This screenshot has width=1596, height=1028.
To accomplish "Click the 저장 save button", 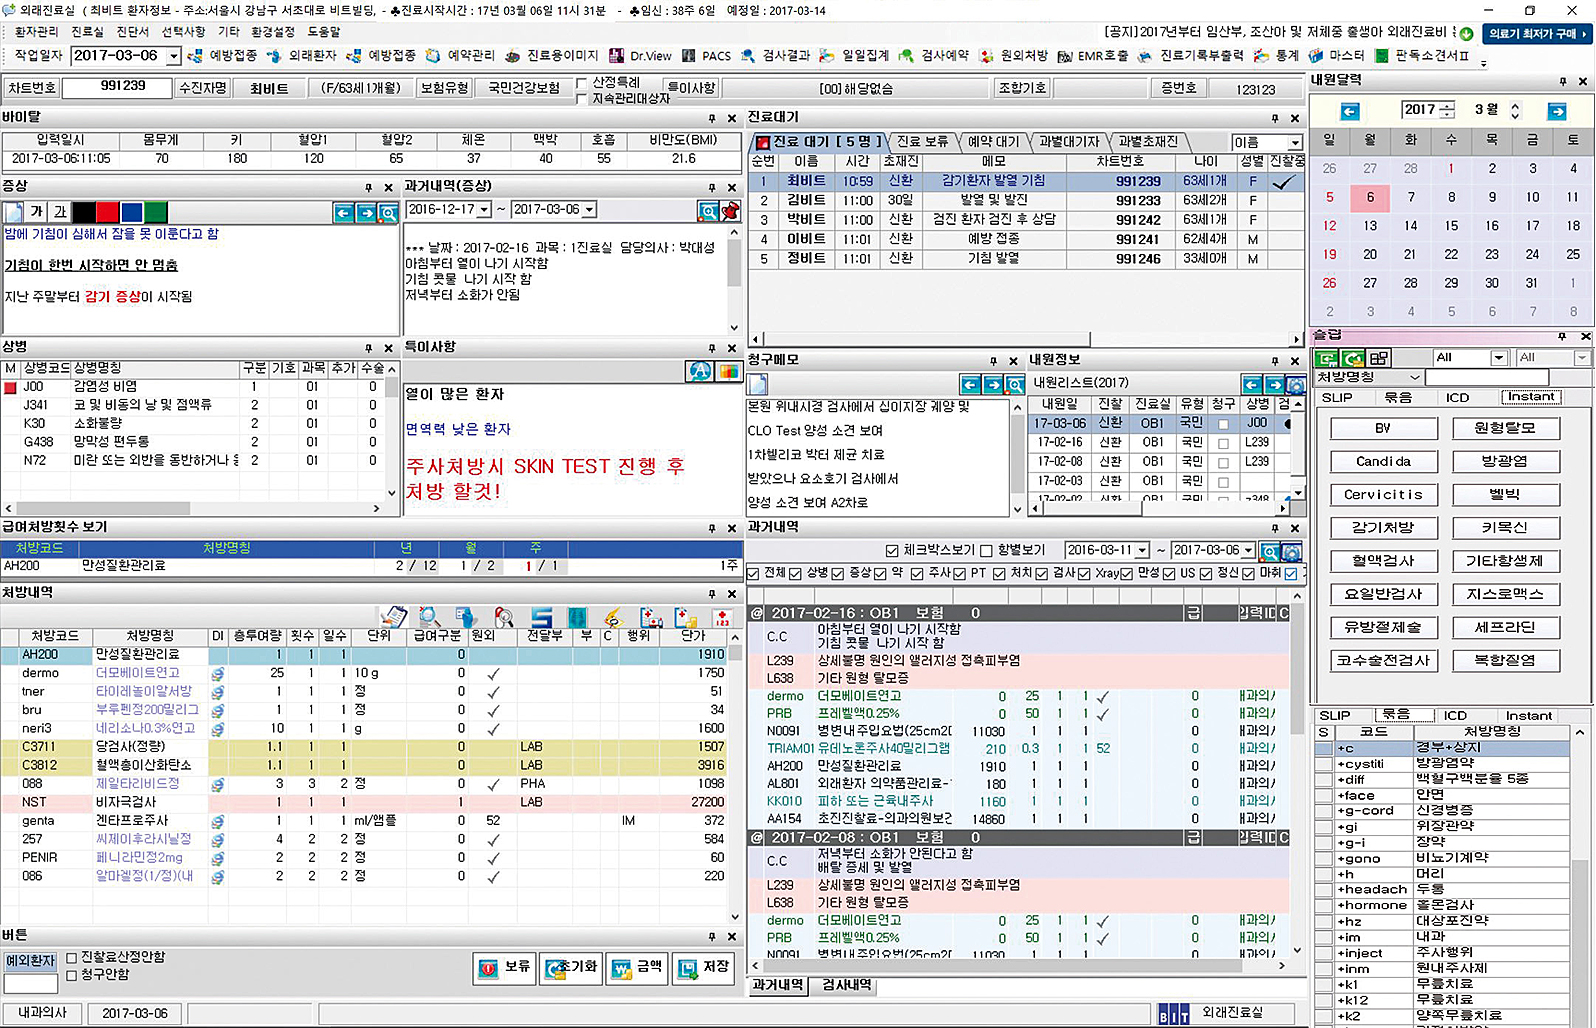I will point(705,967).
